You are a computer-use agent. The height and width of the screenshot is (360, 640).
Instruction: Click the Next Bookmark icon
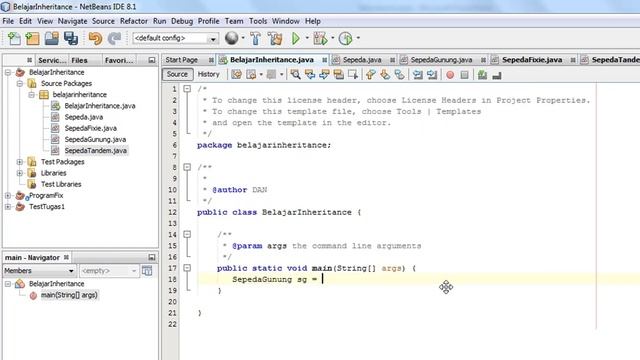(385, 74)
